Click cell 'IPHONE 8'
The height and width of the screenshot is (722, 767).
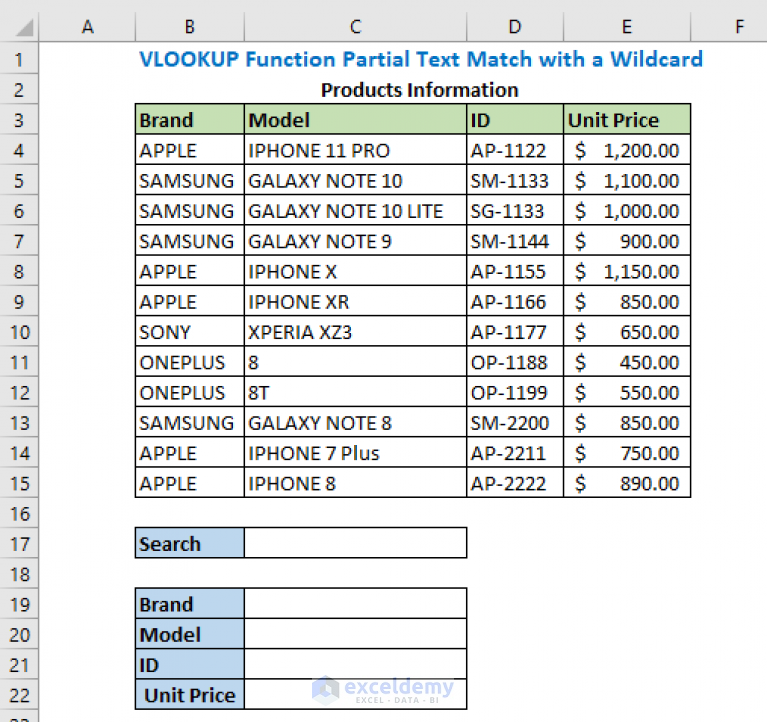point(356,483)
